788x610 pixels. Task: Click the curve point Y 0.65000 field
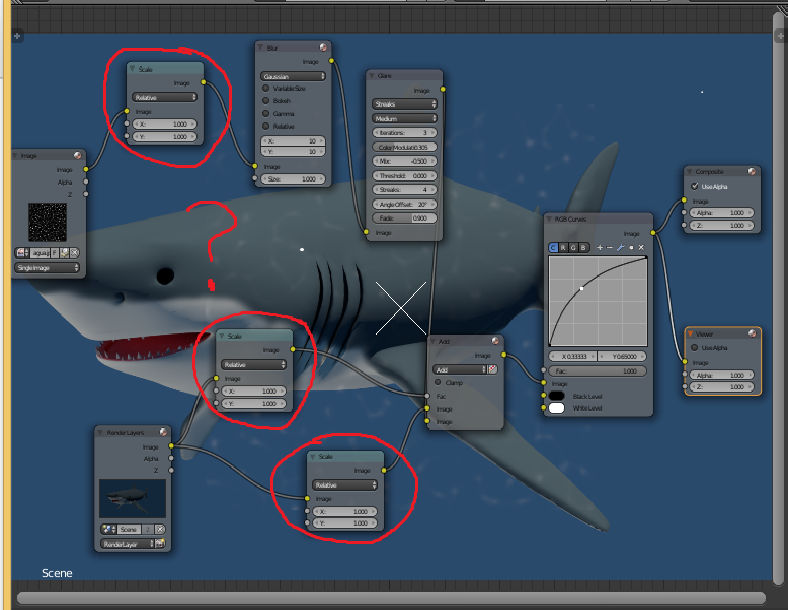(622, 356)
